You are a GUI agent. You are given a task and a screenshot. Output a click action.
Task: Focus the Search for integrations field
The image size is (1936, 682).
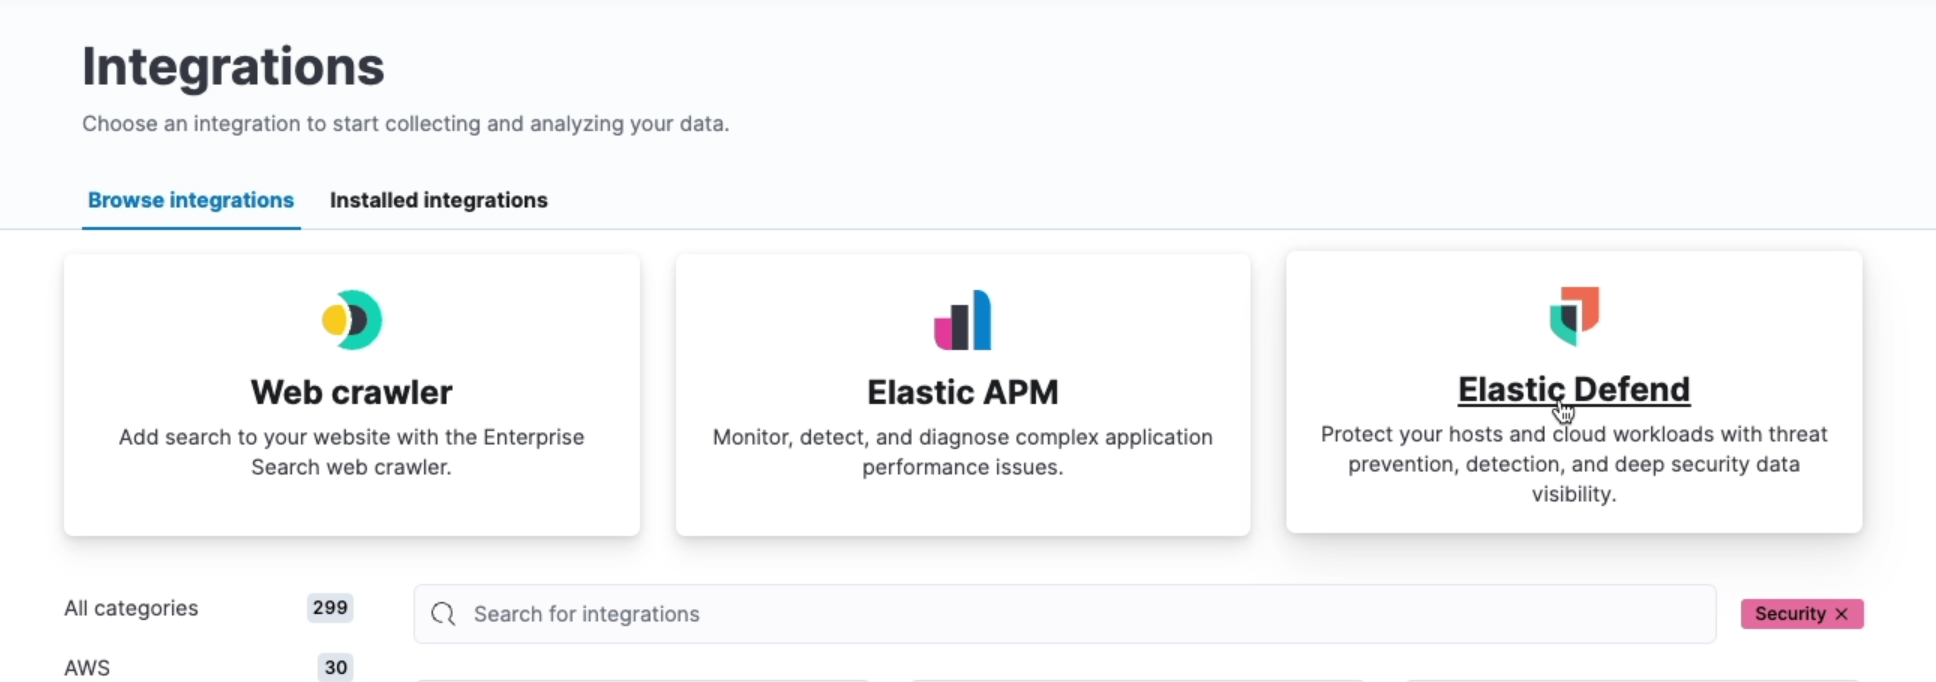tap(1065, 614)
